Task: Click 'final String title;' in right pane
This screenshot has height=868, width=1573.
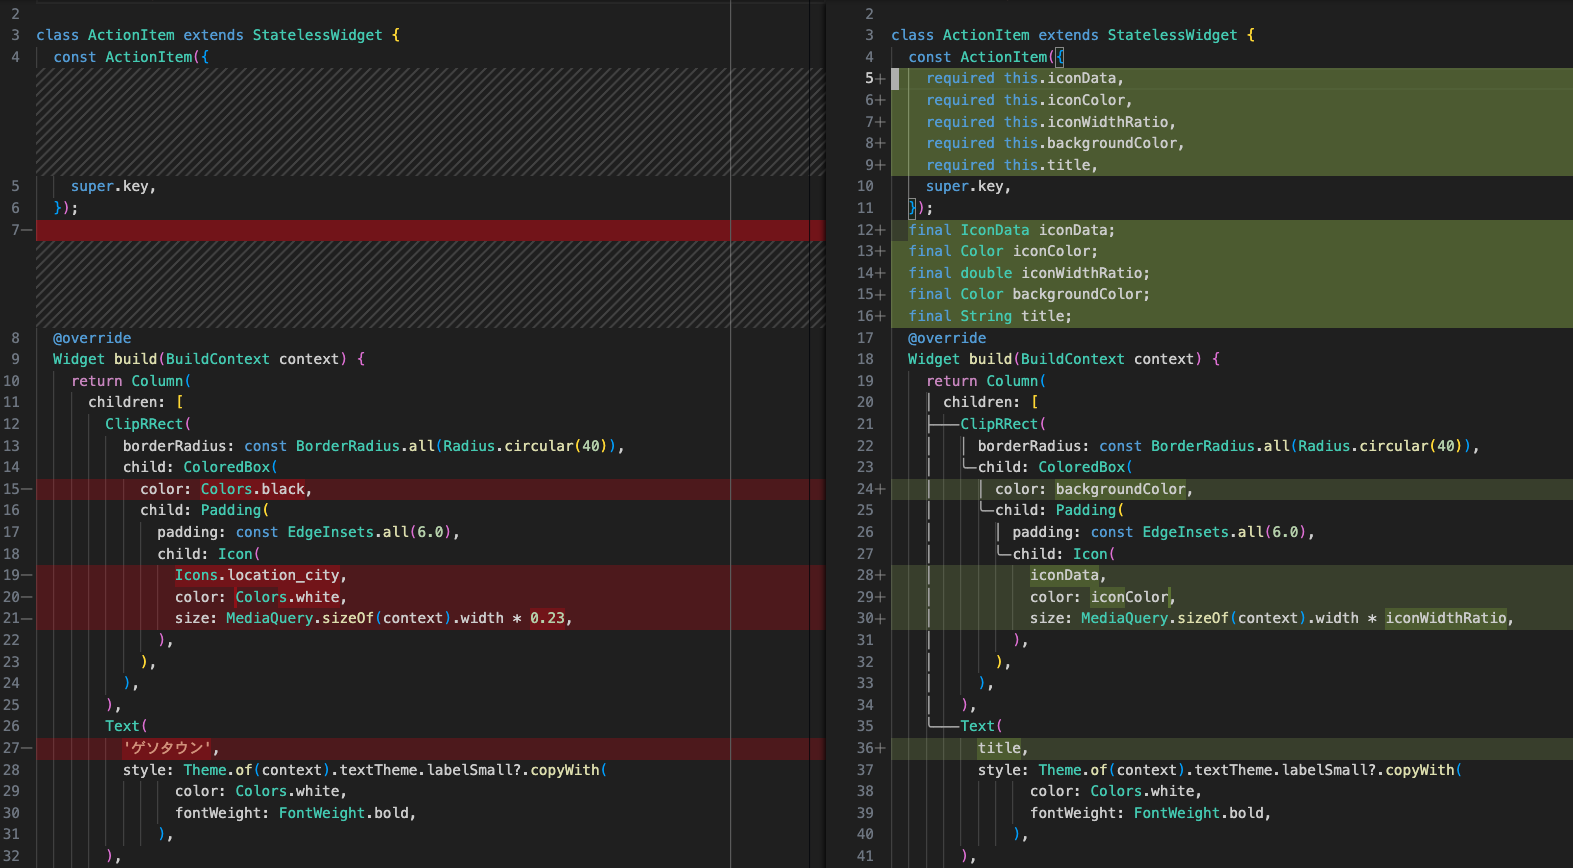Action: coord(989,316)
